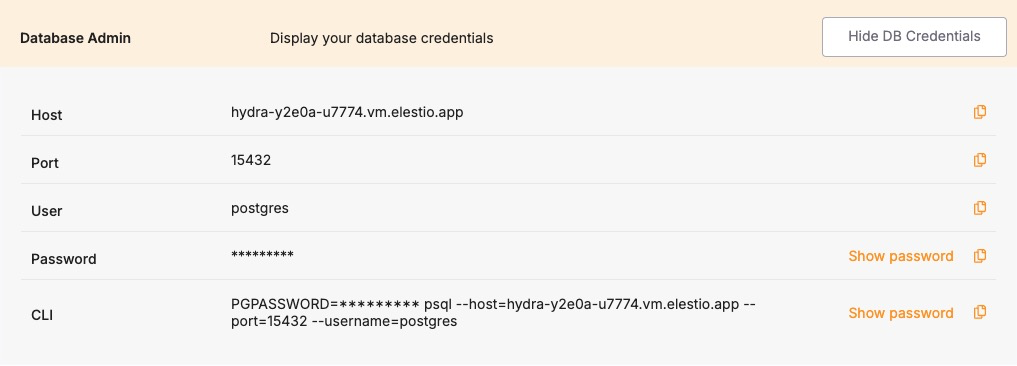Click the Password row label
The height and width of the screenshot is (366, 1017).
(x=64, y=259)
